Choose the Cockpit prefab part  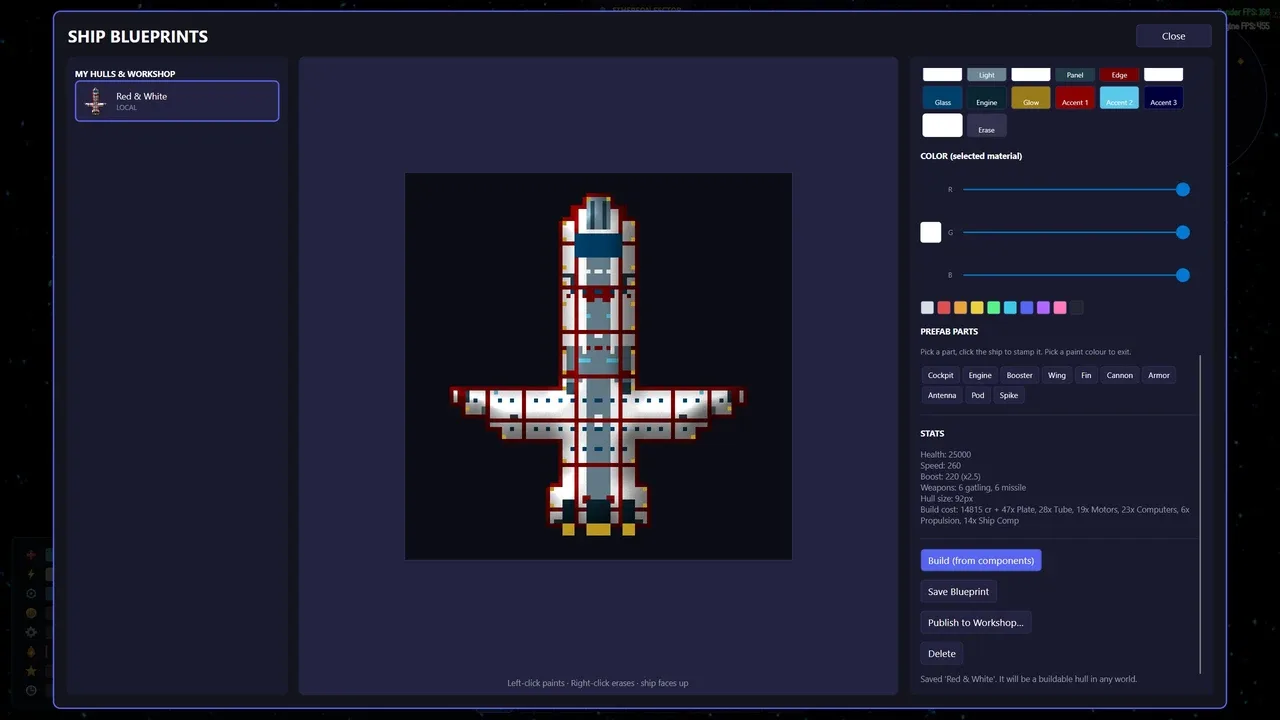click(940, 375)
